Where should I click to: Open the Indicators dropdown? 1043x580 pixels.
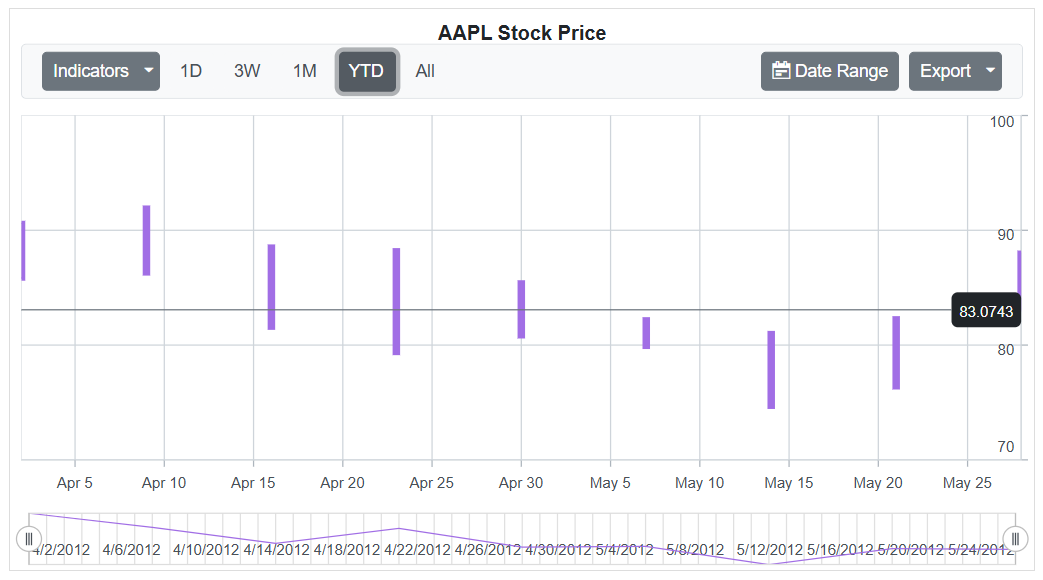coord(100,71)
